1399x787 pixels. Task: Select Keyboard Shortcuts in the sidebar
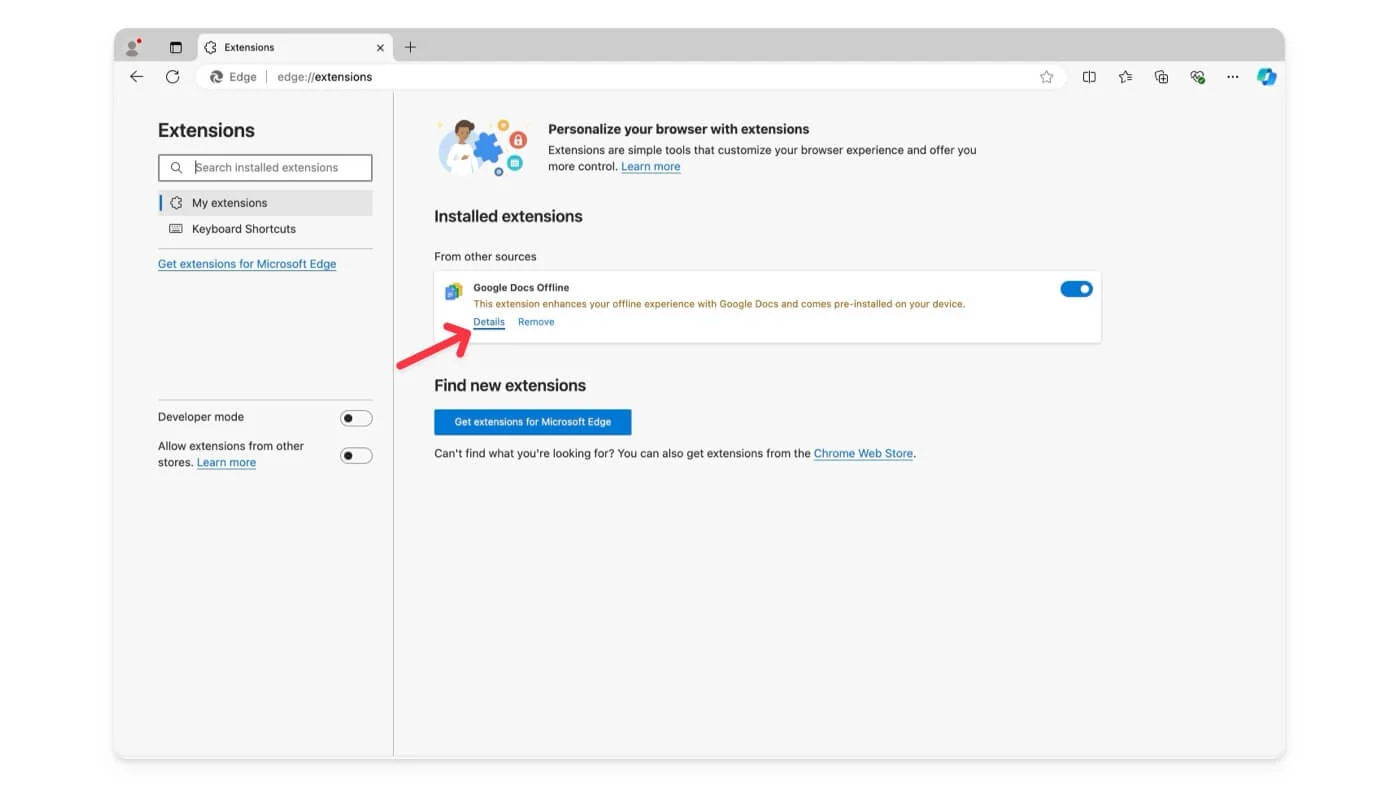[x=243, y=229]
